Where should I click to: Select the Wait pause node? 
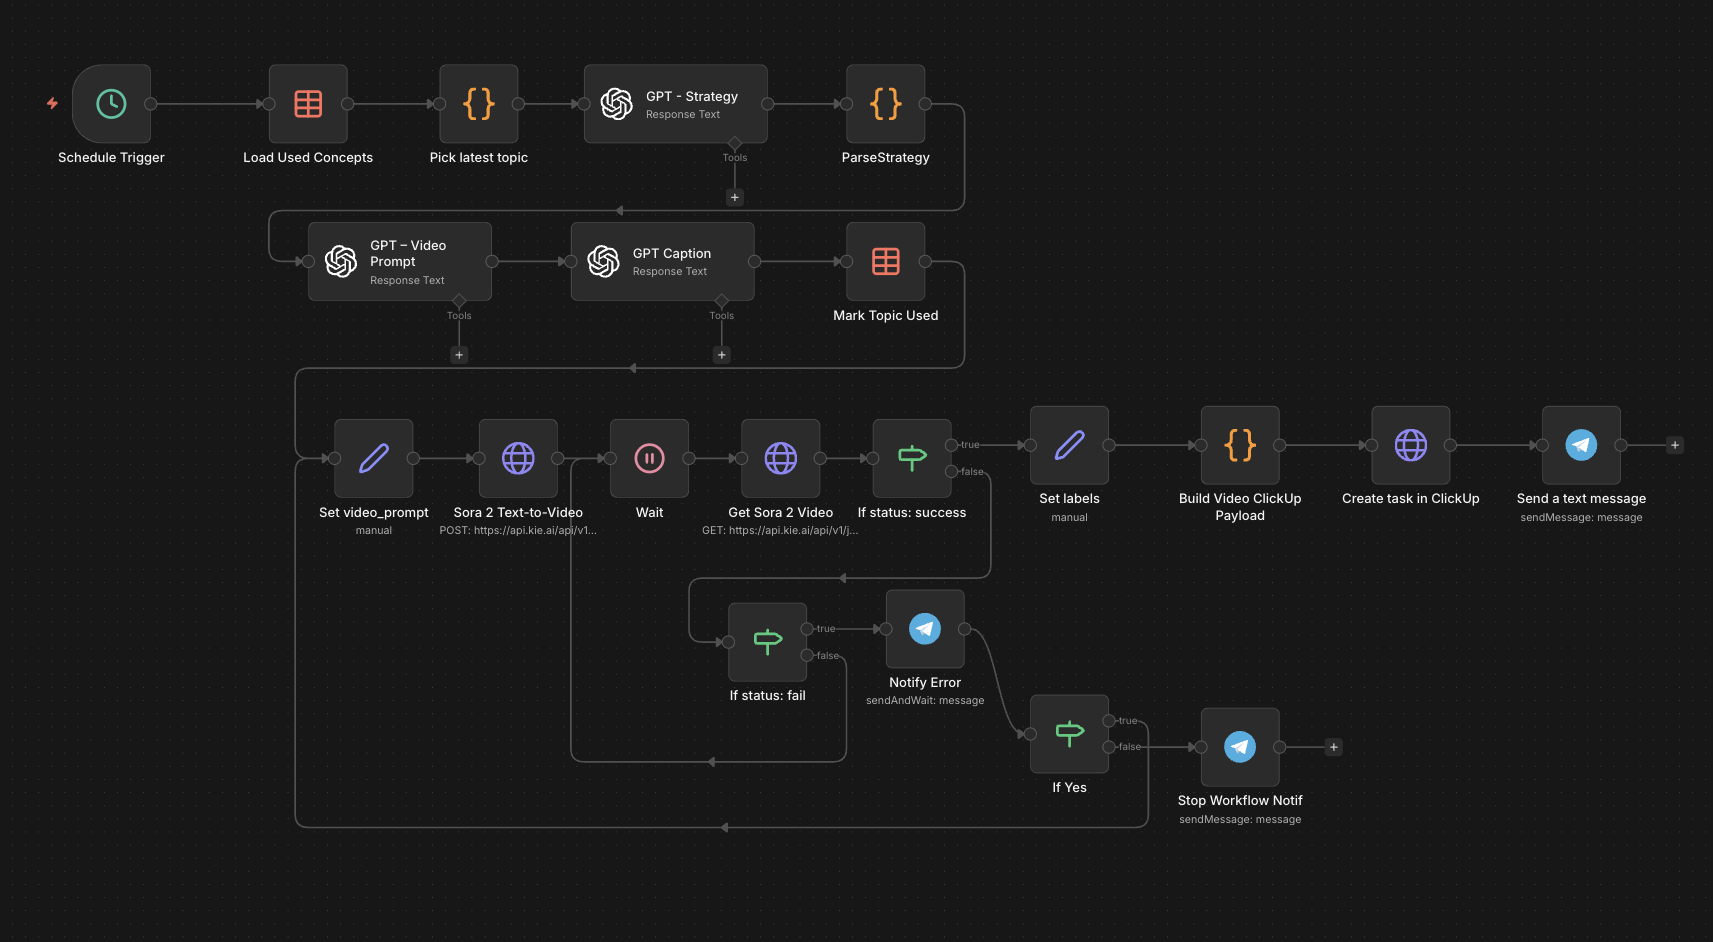pos(650,458)
